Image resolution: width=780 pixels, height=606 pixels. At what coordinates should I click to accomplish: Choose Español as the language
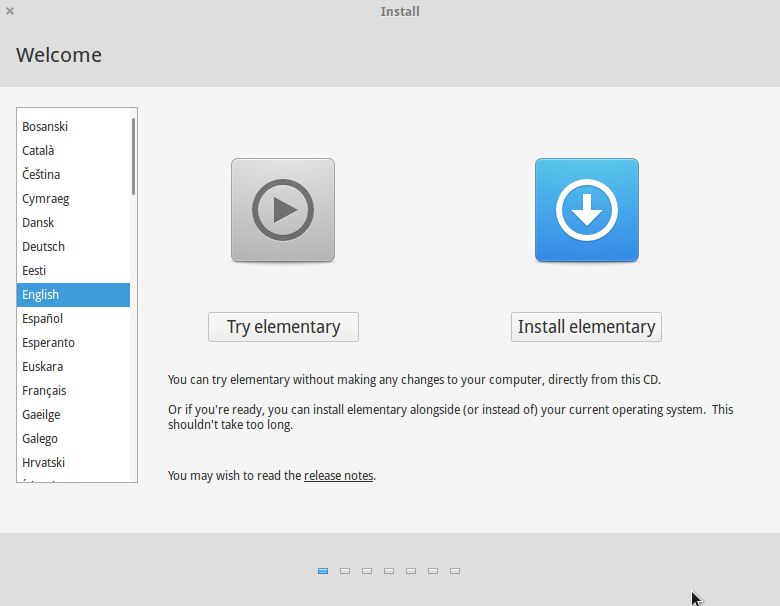[73, 318]
